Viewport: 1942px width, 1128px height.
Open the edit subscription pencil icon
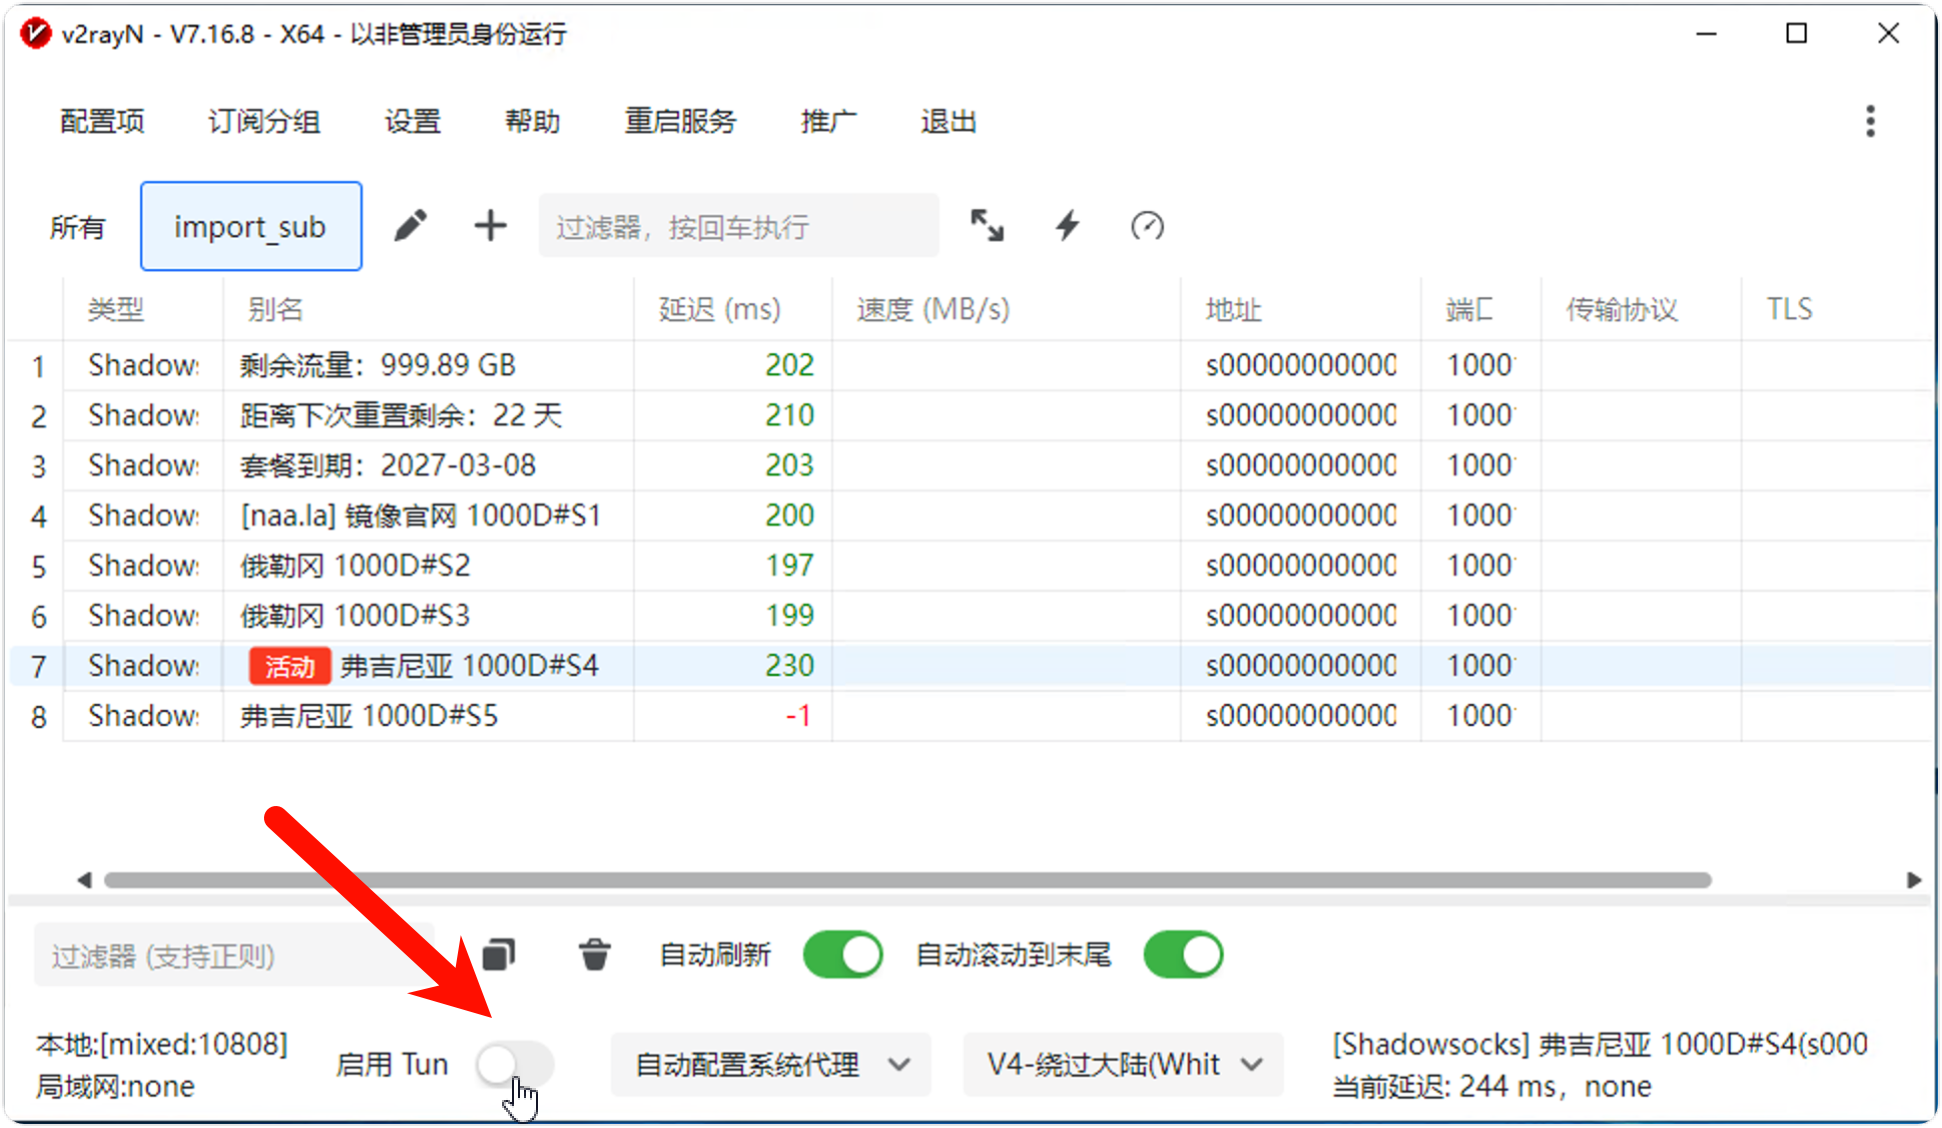coord(410,226)
